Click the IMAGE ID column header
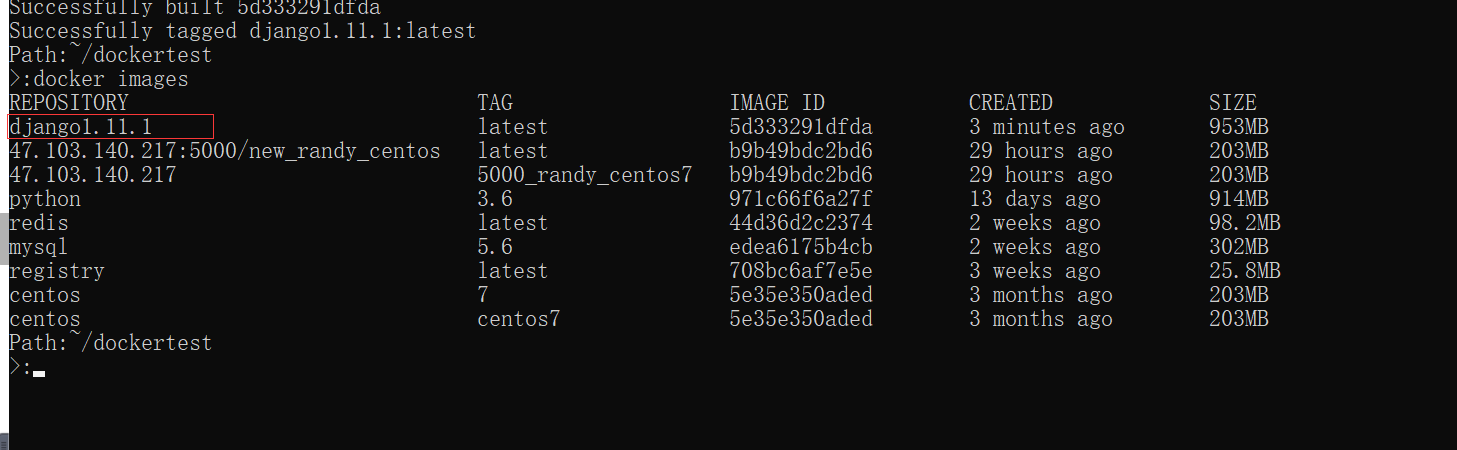The image size is (1457, 450). 779,103
